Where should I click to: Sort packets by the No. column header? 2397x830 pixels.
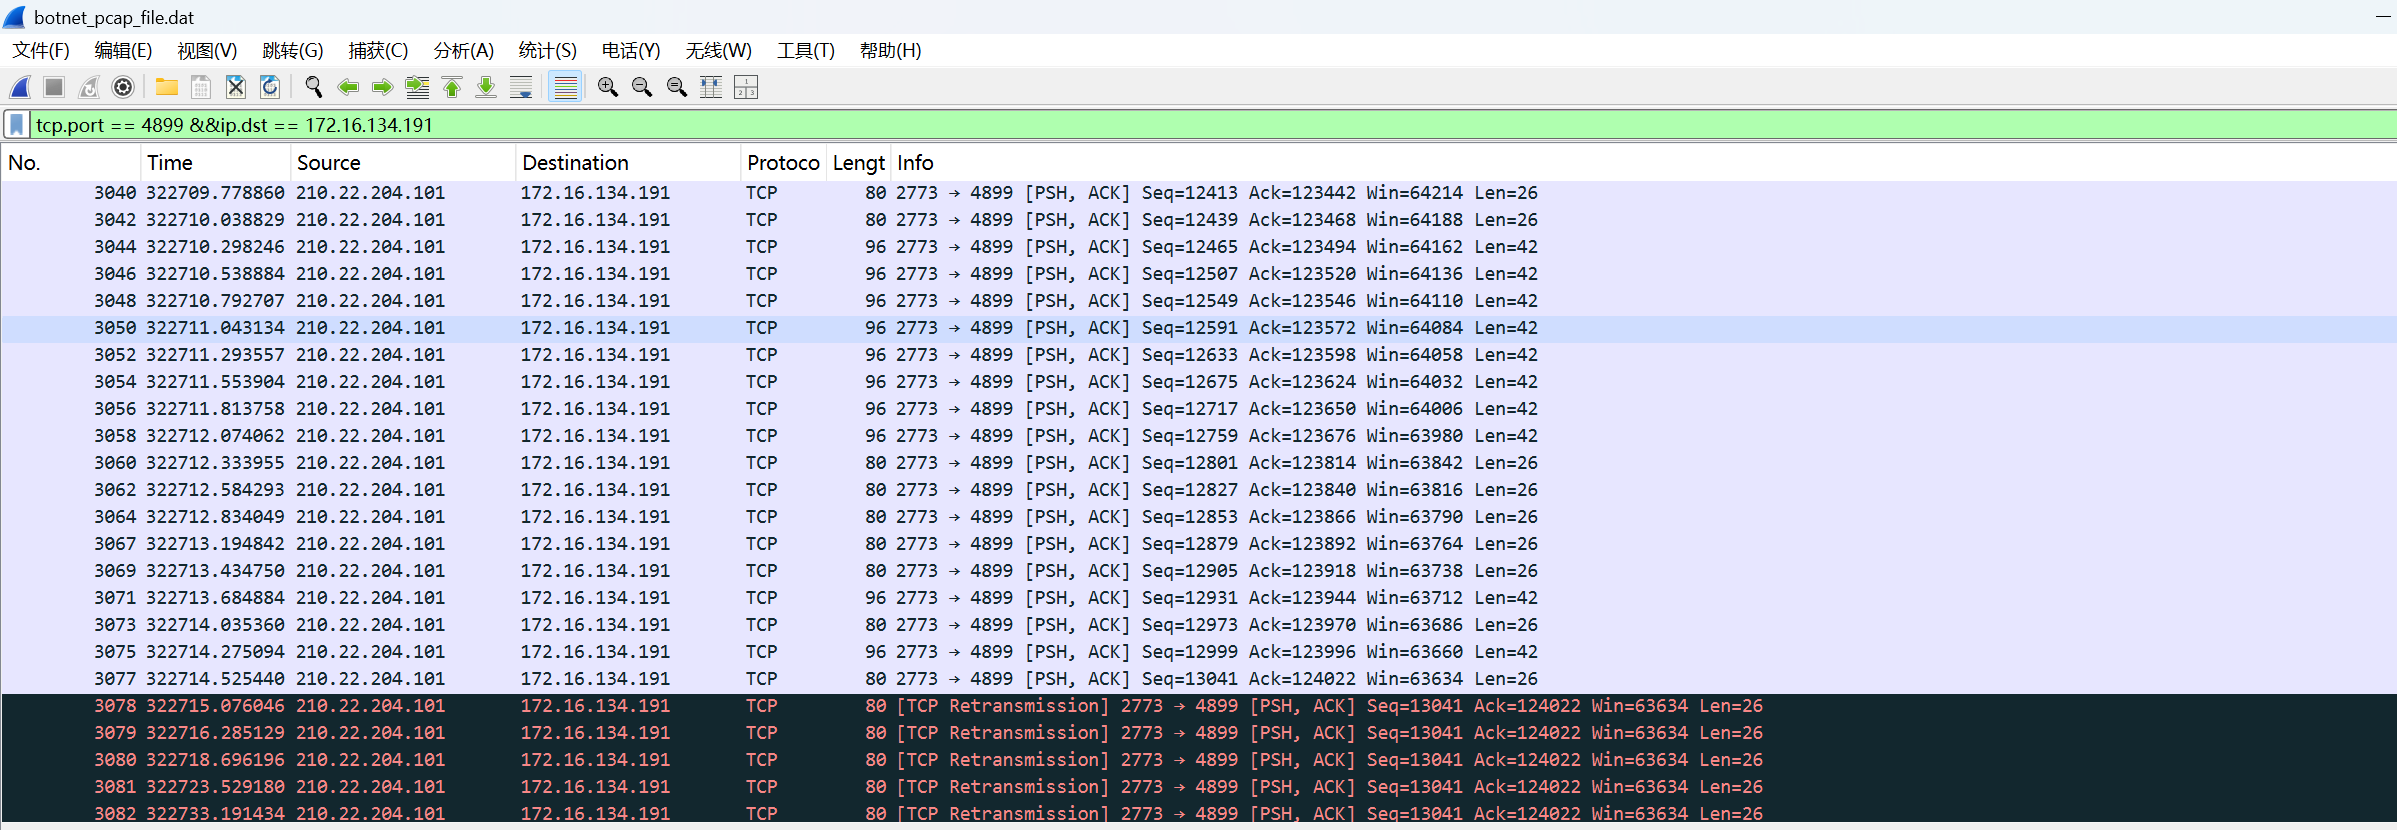(70, 163)
